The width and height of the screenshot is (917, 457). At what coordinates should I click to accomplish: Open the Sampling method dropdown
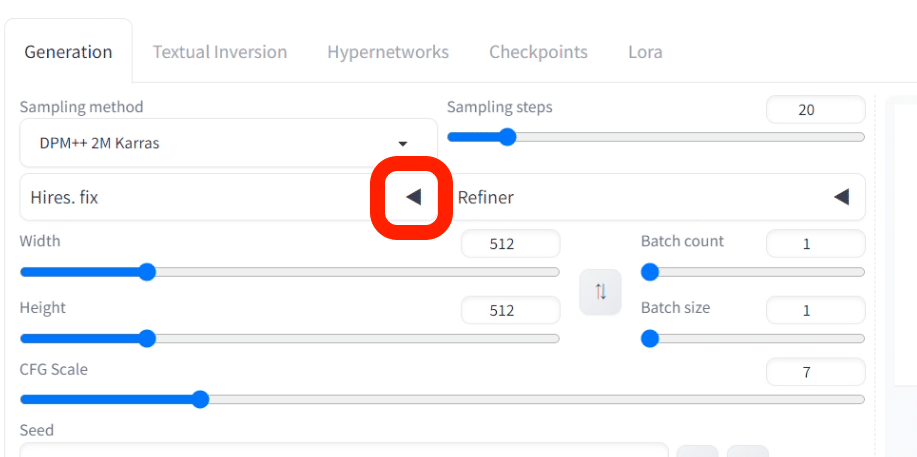pyautogui.click(x=228, y=143)
